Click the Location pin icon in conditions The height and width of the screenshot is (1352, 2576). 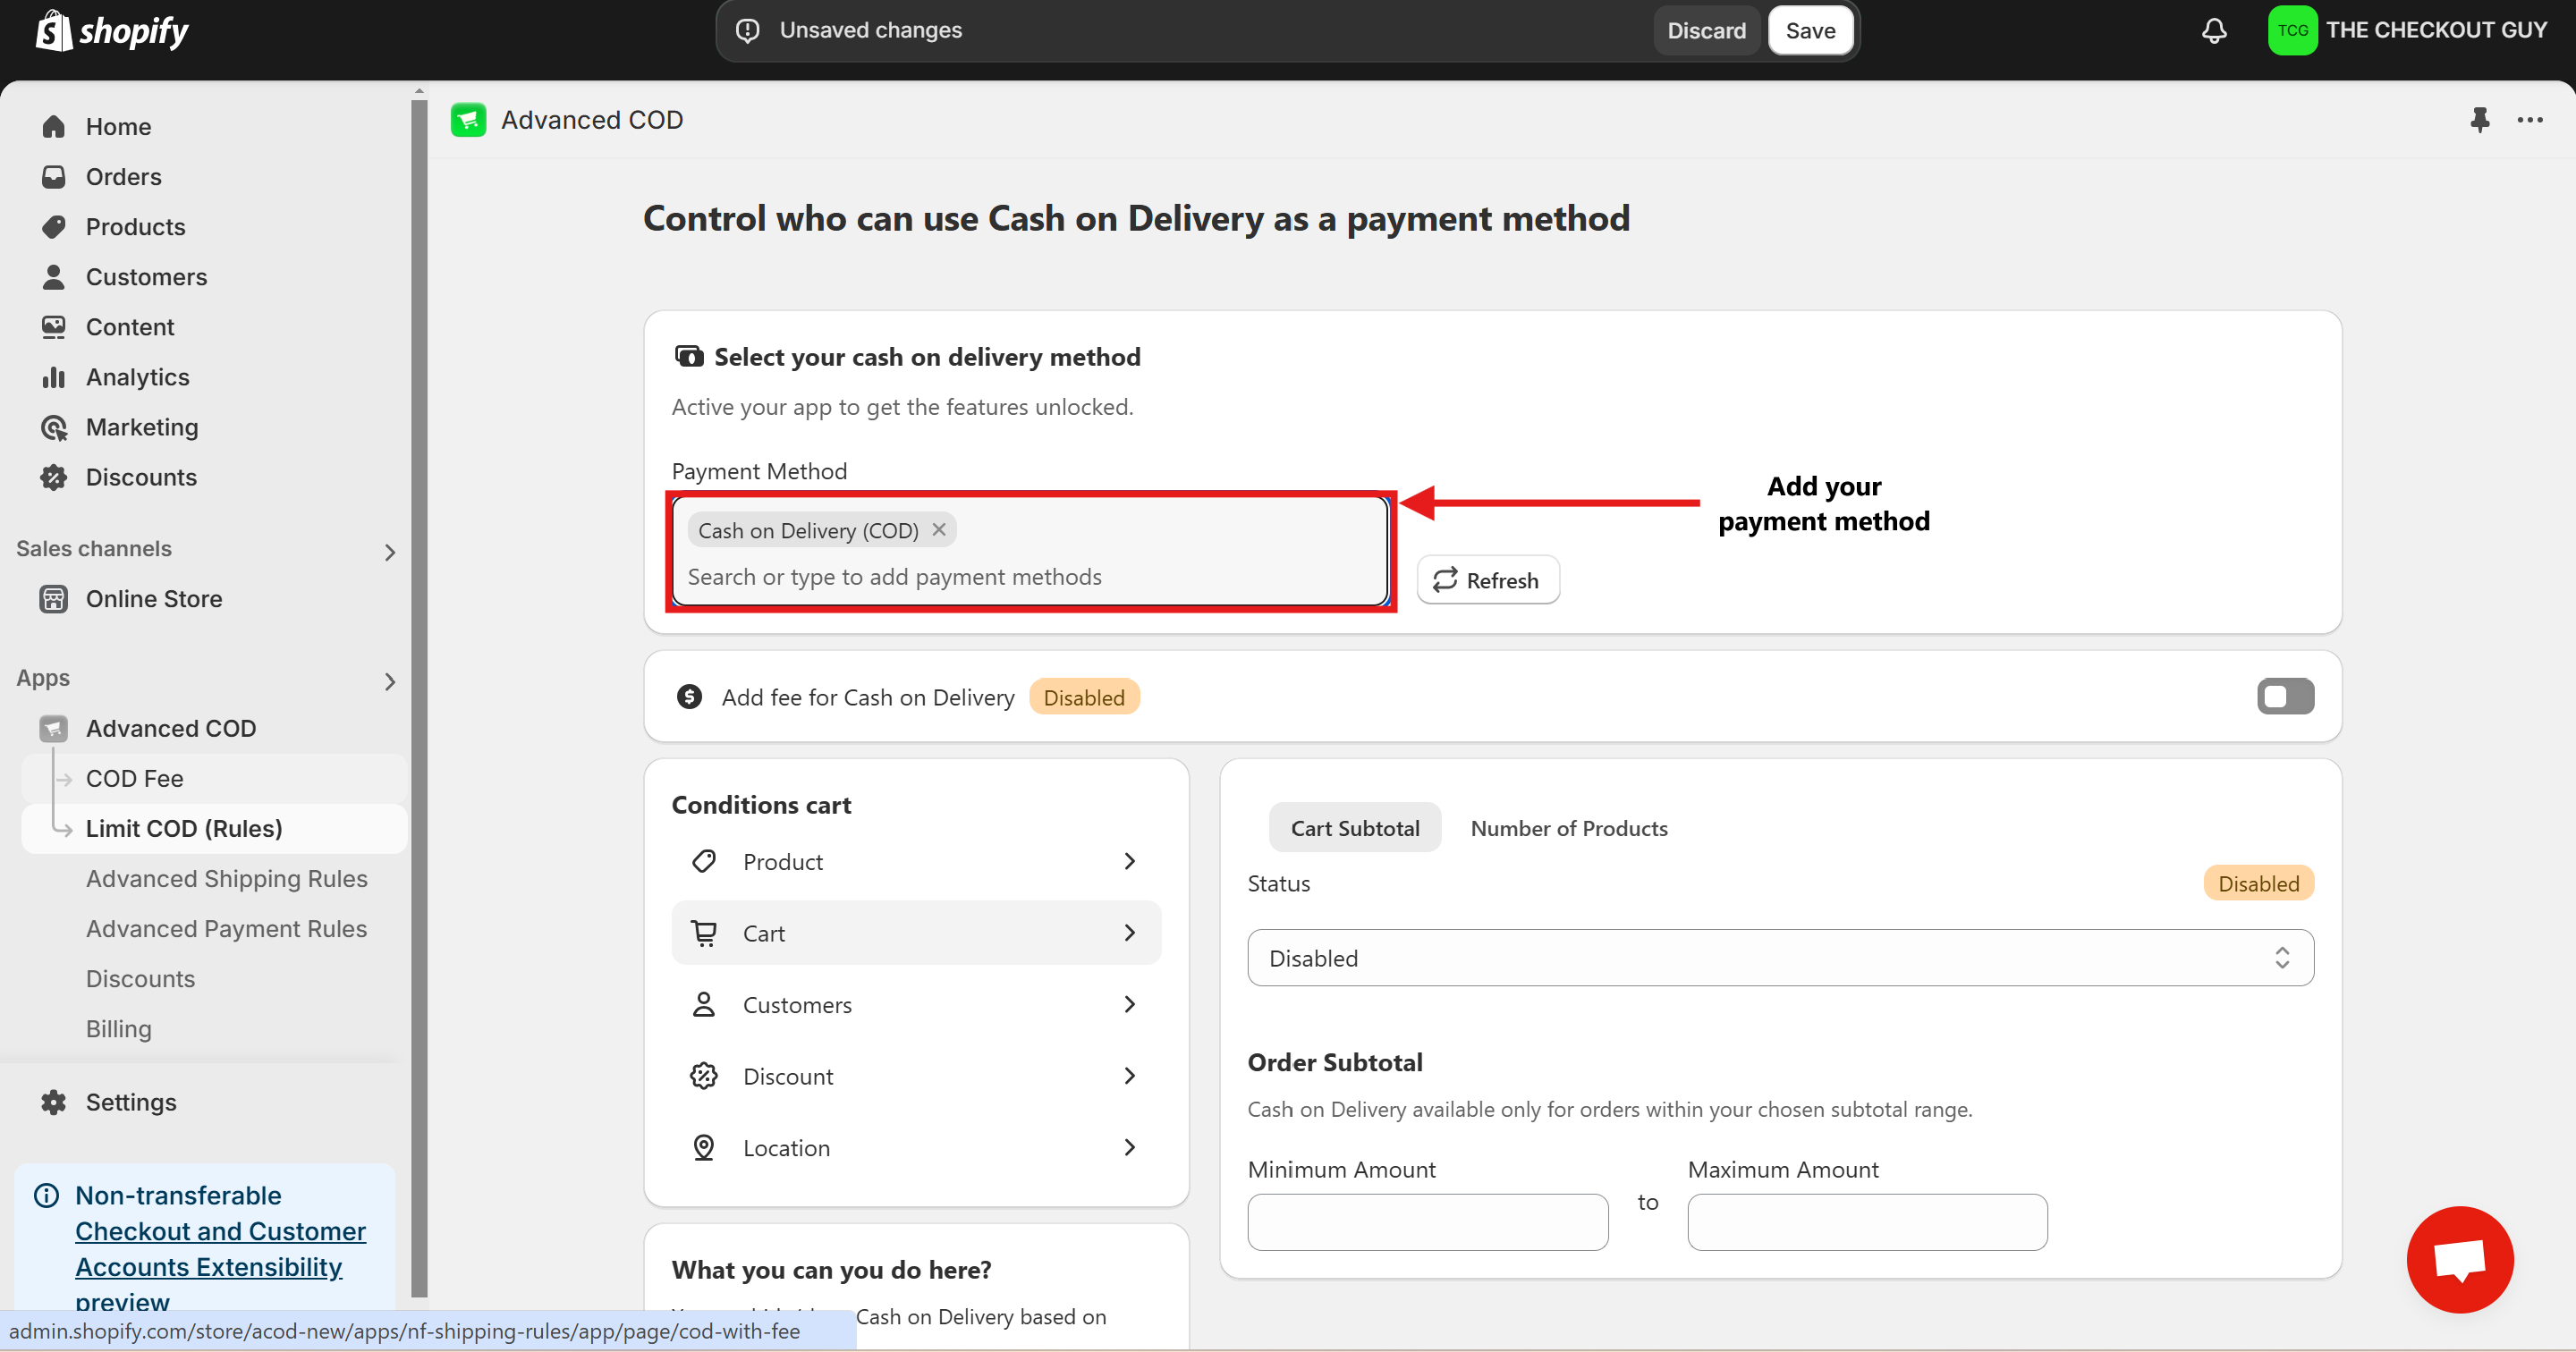coord(704,1148)
